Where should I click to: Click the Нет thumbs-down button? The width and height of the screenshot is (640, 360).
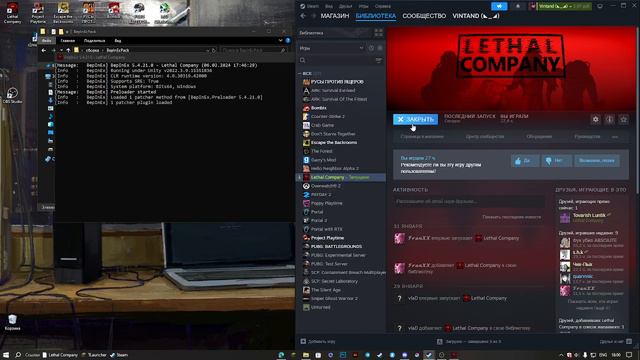tap(557, 161)
